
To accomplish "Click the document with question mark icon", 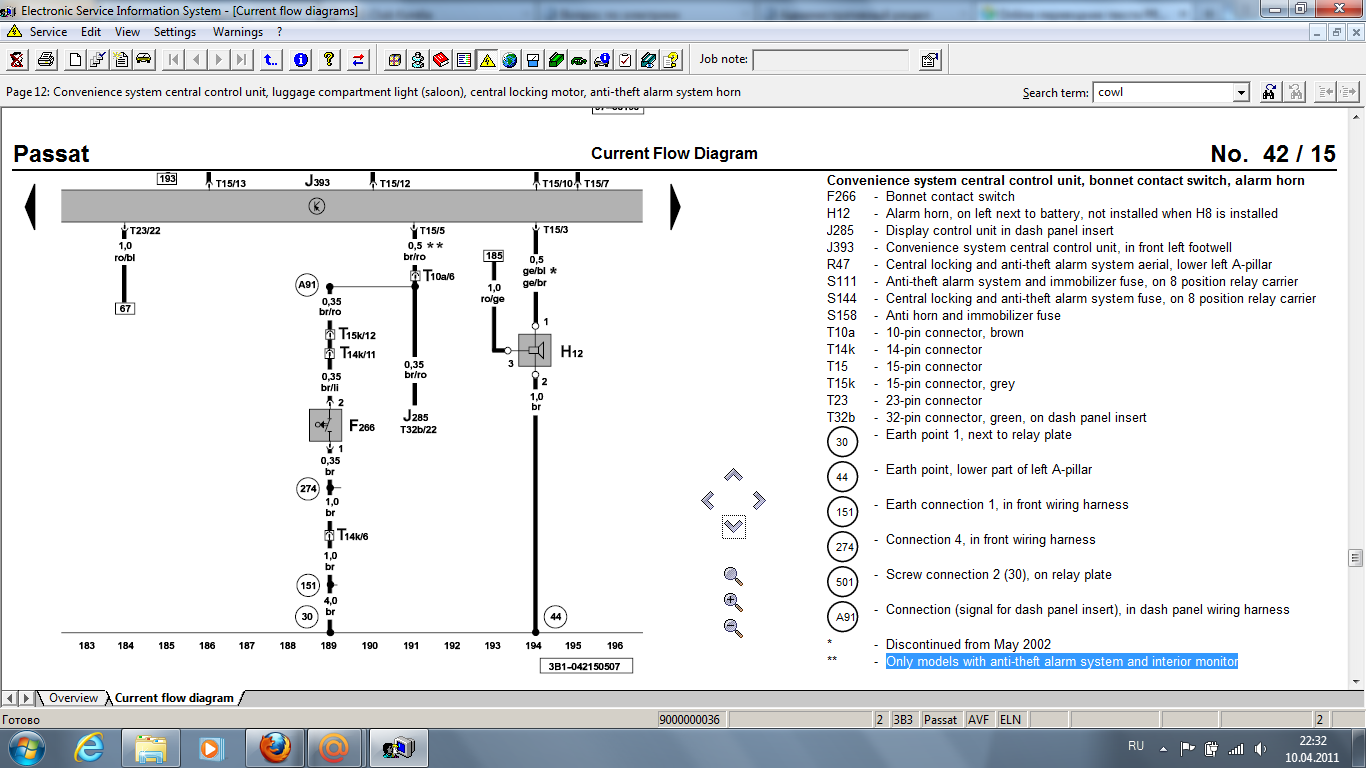I will point(671,60).
